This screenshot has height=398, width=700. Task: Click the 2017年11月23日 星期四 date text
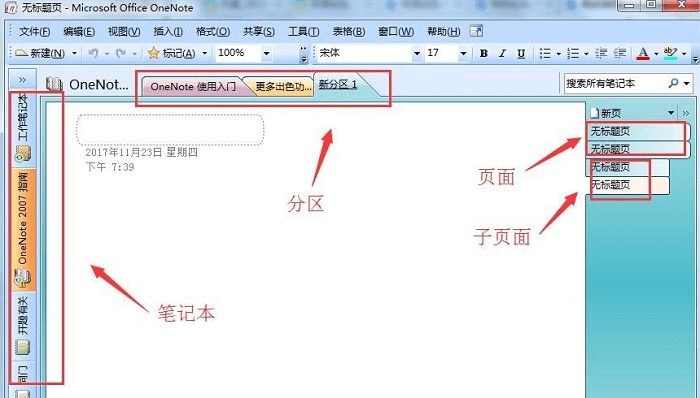click(142, 153)
